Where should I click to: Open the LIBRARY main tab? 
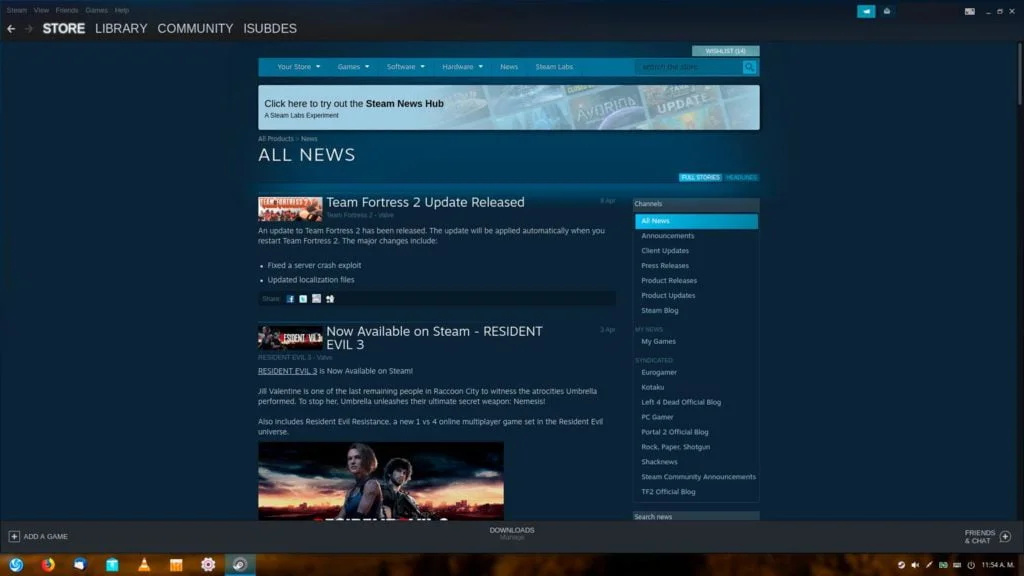[121, 29]
